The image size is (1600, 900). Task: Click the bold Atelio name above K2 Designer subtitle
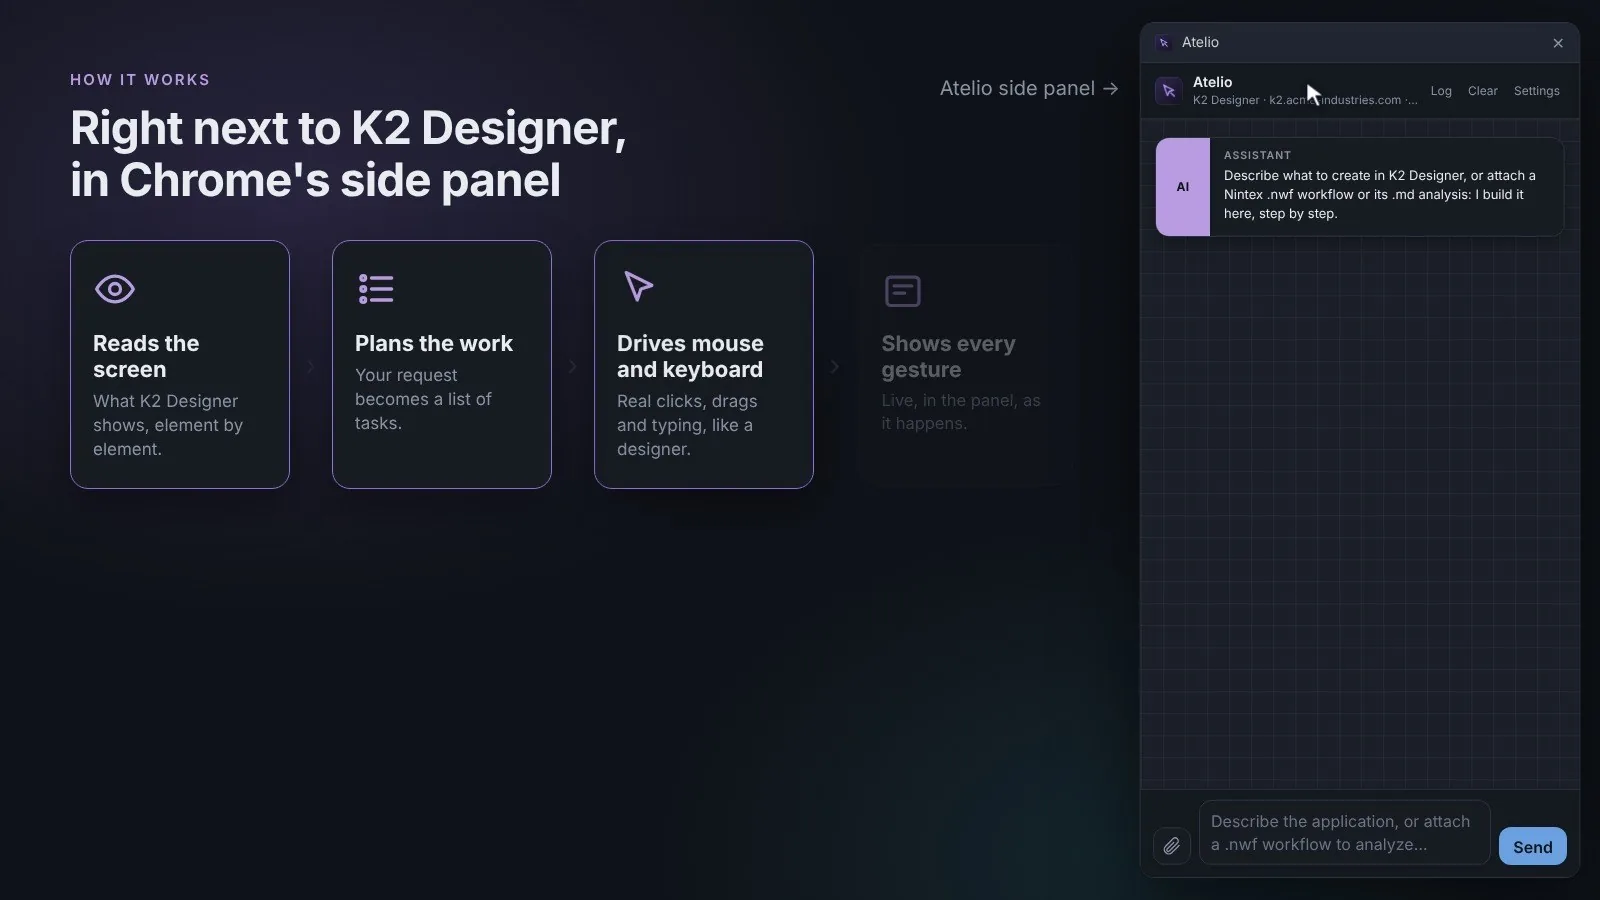tap(1212, 82)
